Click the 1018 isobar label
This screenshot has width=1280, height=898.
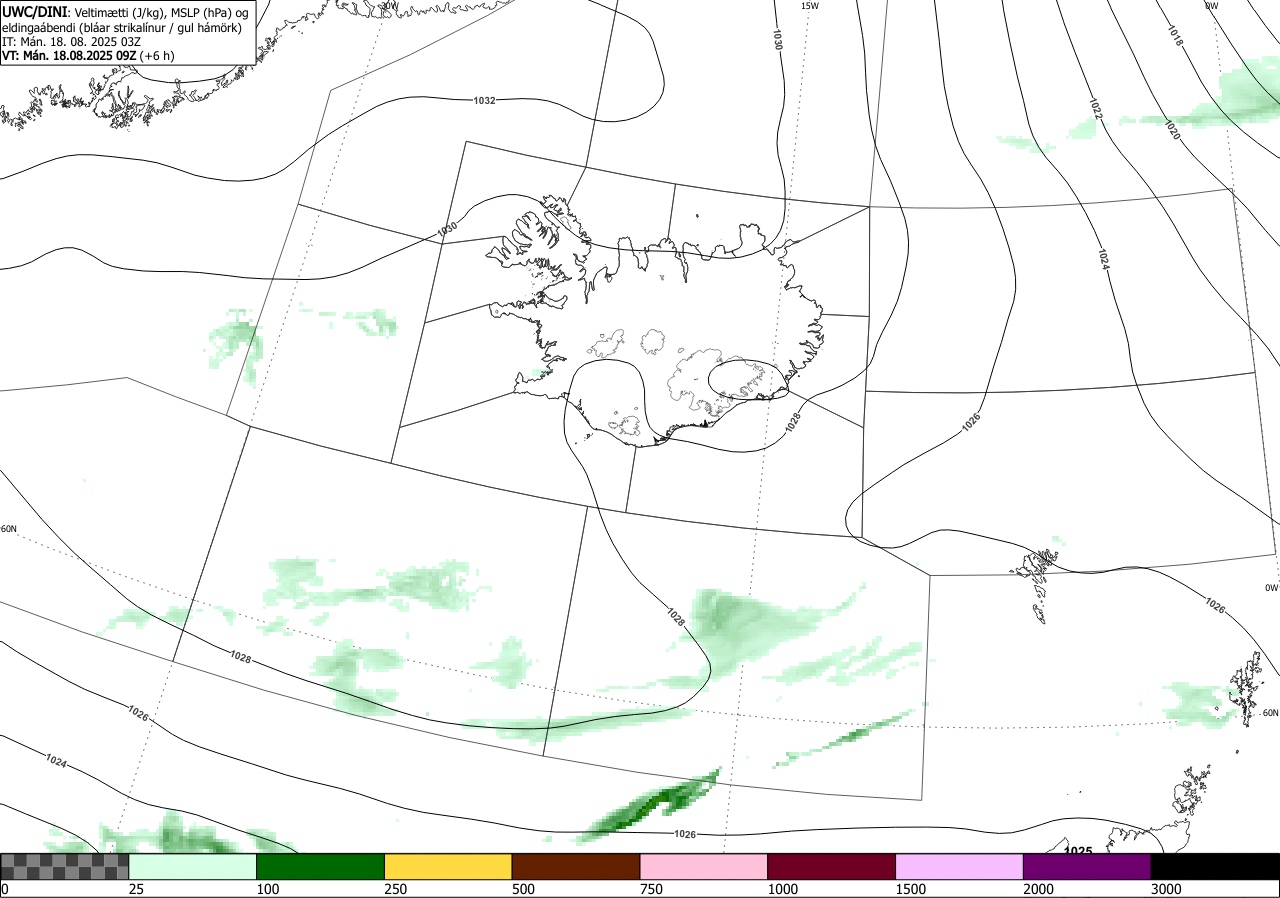click(x=1175, y=36)
